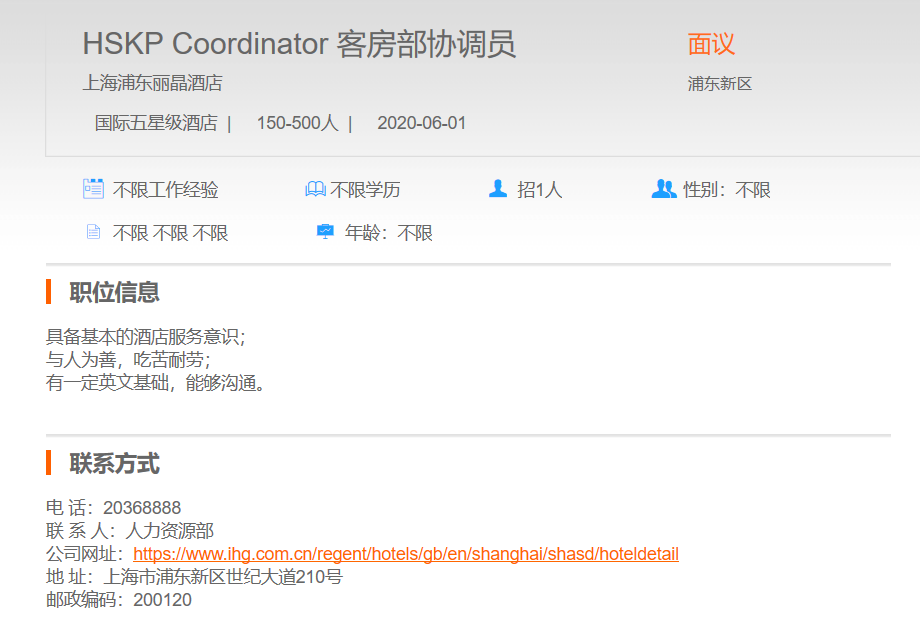Click the presentation board icon beside 年龄

click(x=325, y=232)
